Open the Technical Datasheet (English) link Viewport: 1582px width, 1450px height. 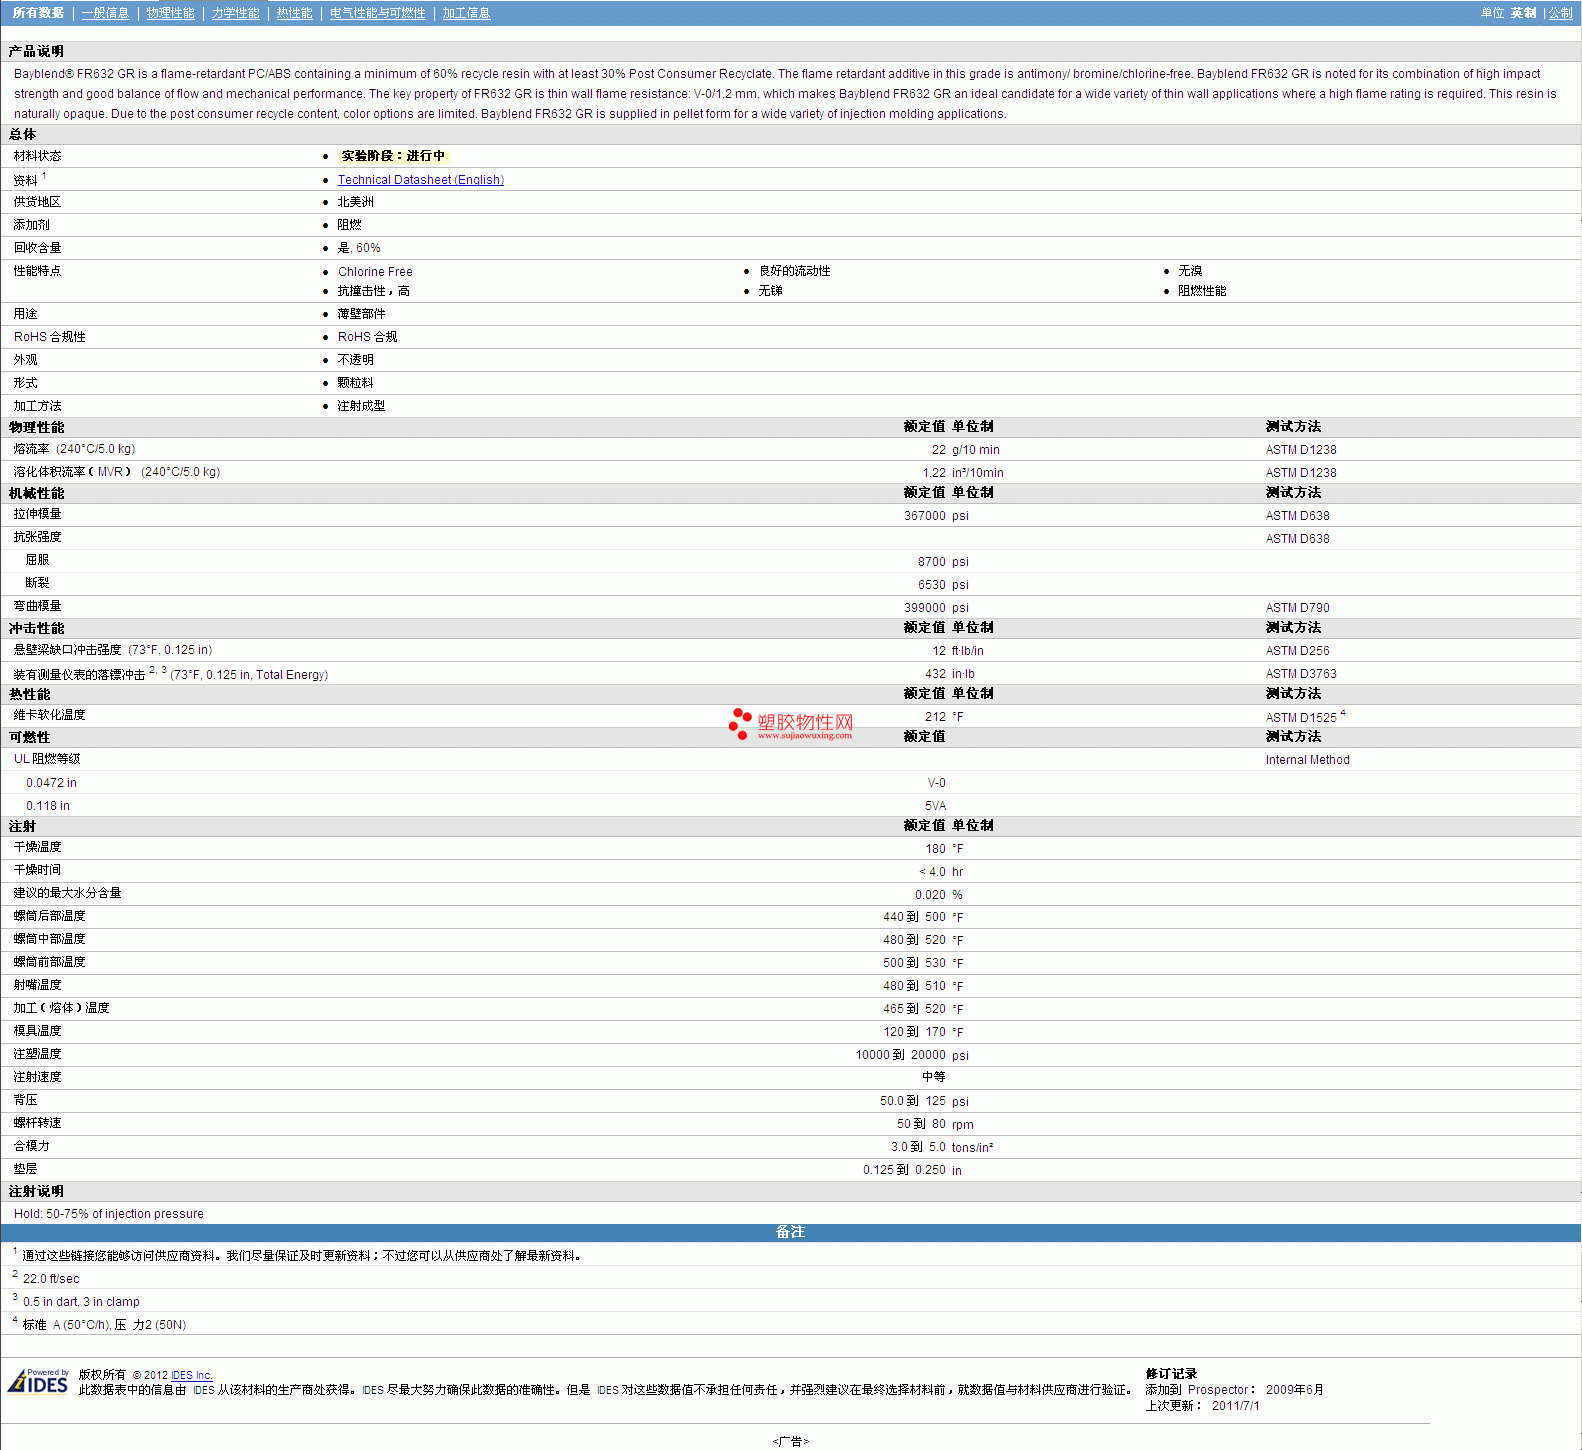420,180
